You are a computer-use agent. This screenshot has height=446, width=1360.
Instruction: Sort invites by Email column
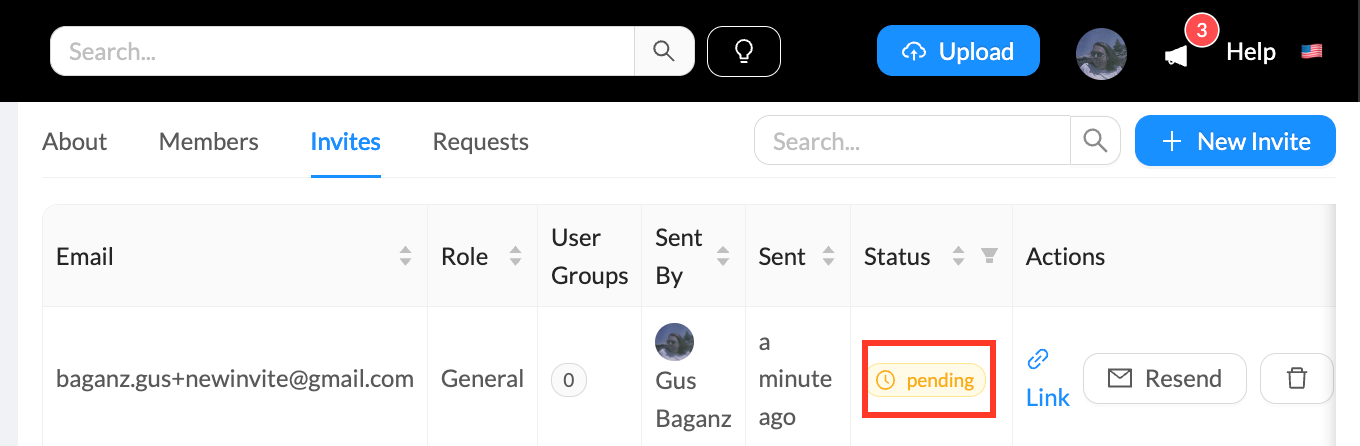(x=405, y=257)
